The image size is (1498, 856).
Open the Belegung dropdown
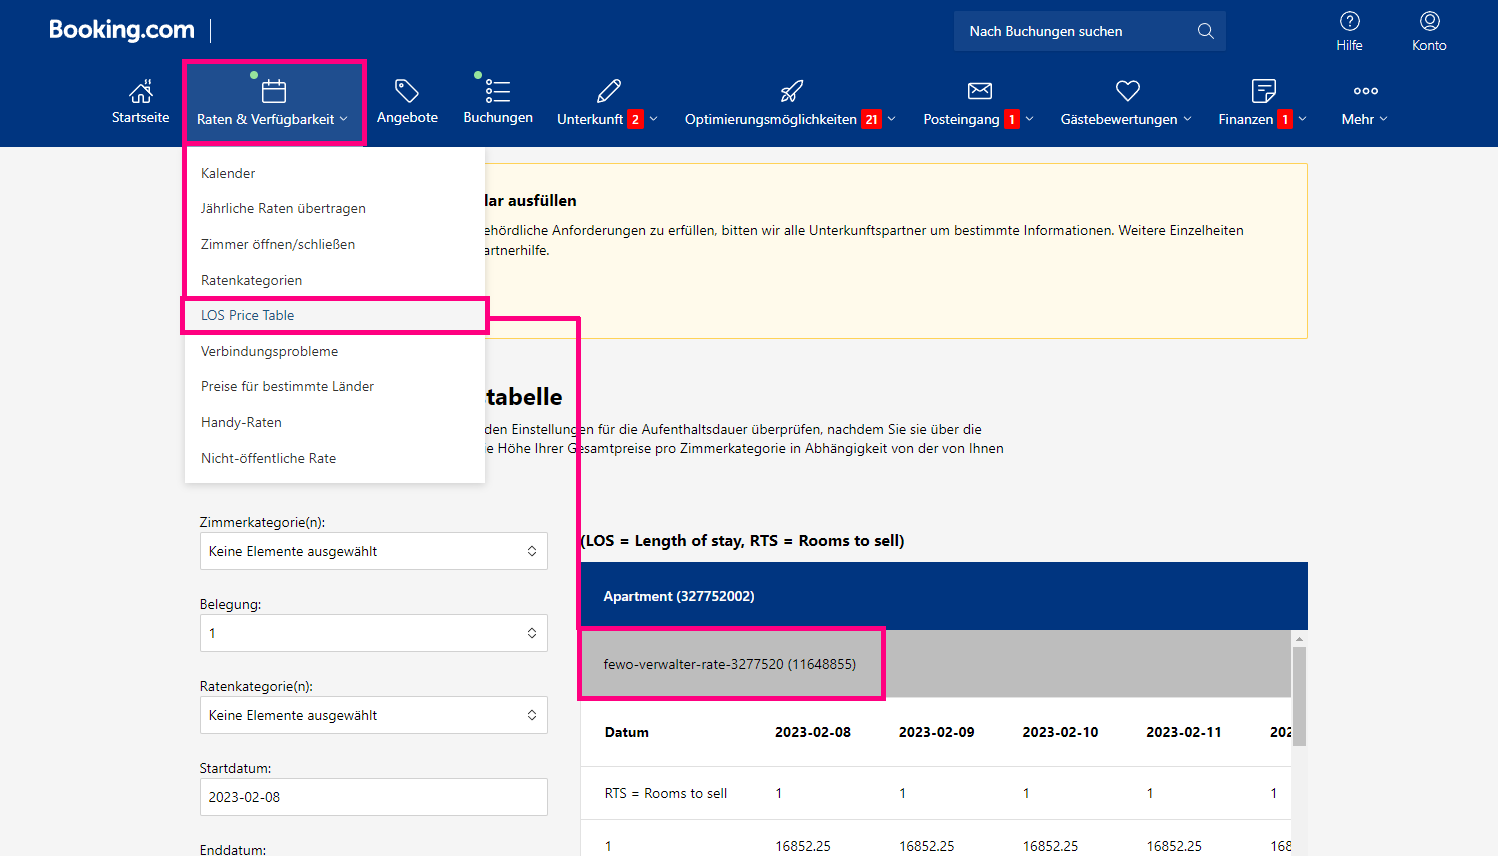point(374,633)
